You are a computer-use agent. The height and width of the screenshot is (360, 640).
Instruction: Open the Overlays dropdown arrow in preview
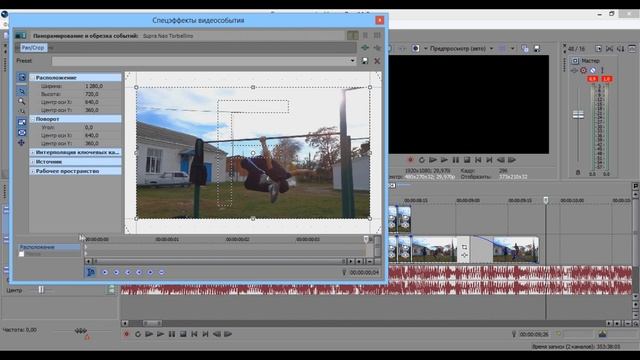pos(513,49)
